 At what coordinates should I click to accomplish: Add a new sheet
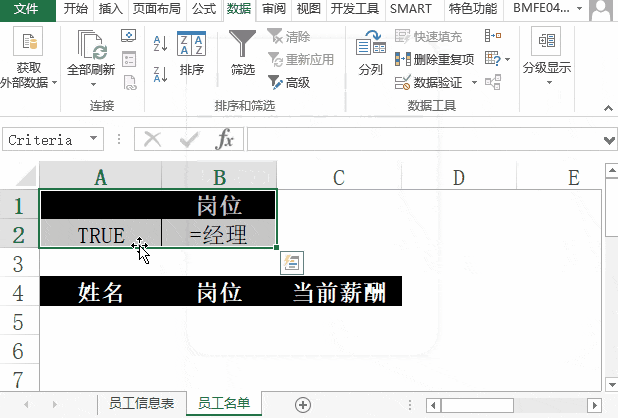303,405
